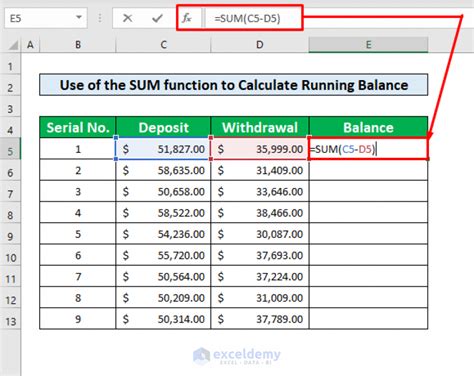This screenshot has height=376, width=474.
Task: Select deposit value 50,564.00
Action: [x=163, y=276]
